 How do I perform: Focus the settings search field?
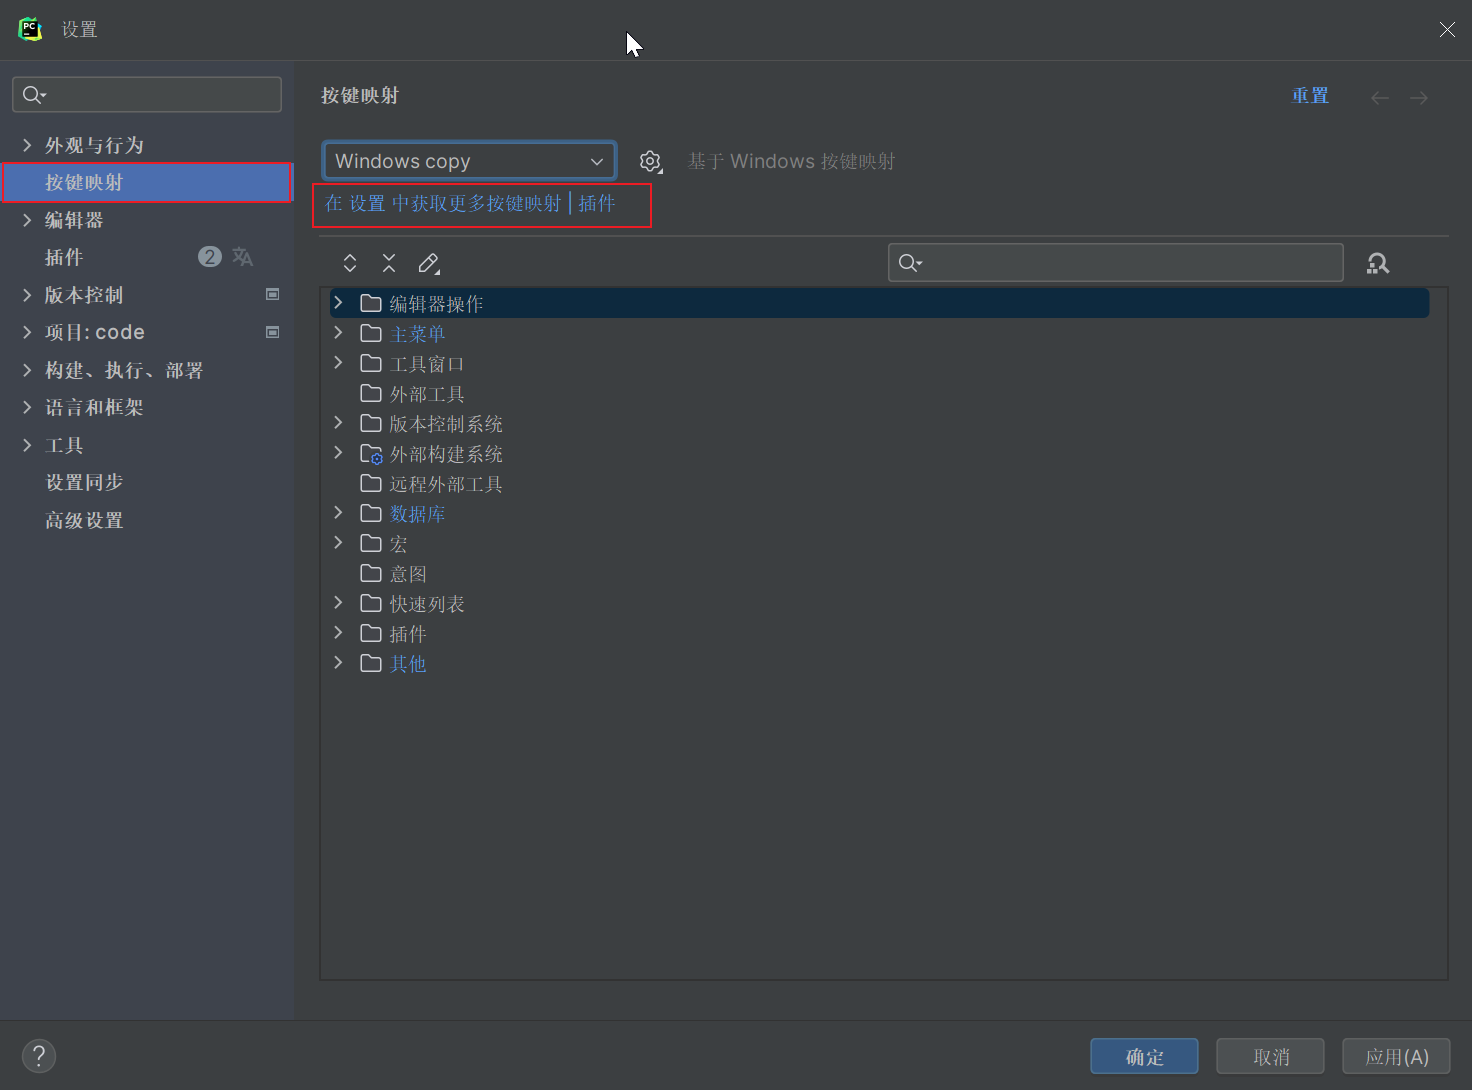[x=147, y=95]
